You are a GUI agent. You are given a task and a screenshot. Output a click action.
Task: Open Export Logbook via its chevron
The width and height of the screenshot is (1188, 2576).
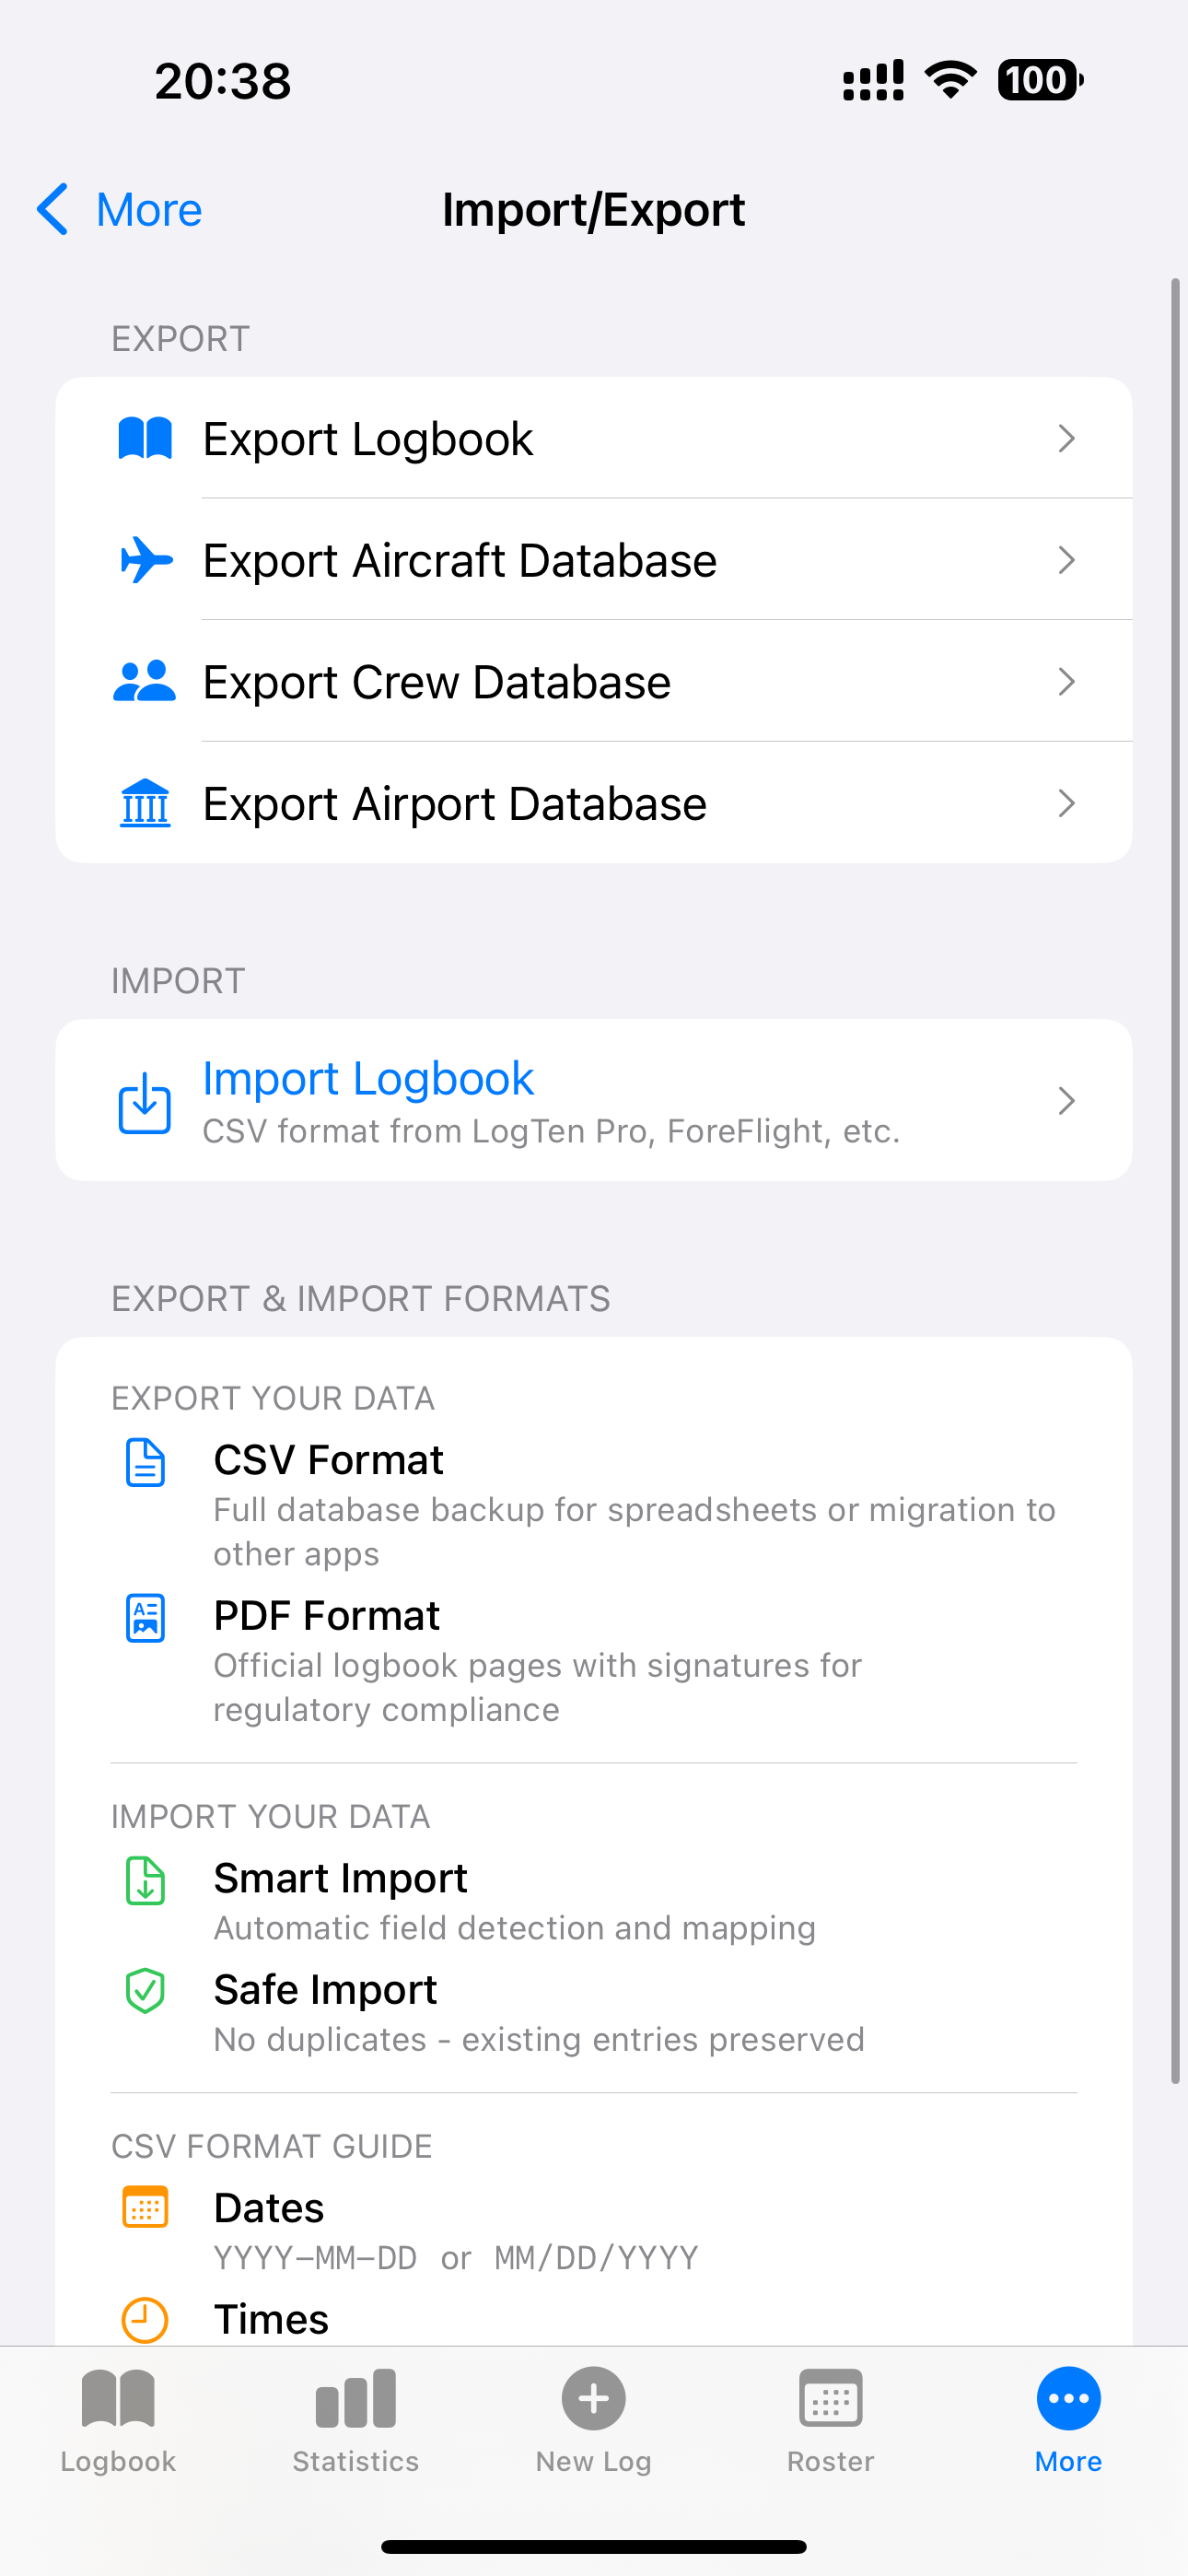[x=1066, y=438]
